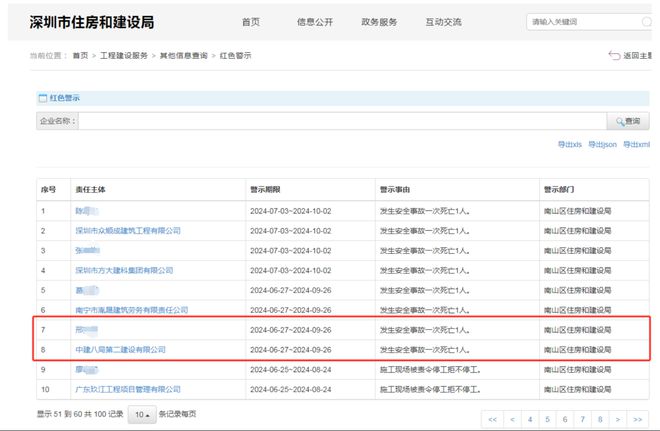This screenshot has width=660, height=431.
Task: Go to page 6
Action: coord(565,419)
